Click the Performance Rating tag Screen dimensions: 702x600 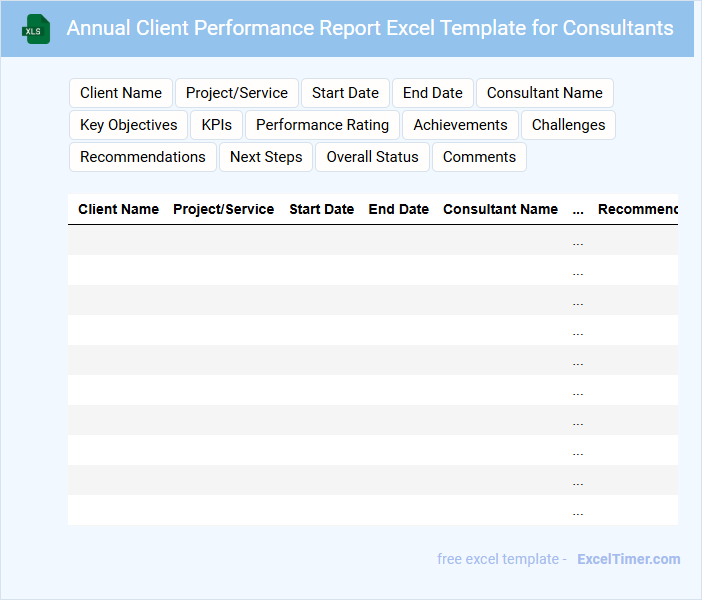point(323,125)
